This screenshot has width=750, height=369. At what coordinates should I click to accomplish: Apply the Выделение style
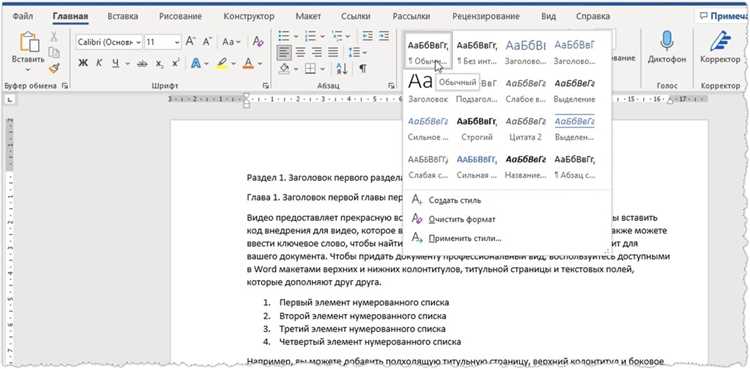click(574, 90)
